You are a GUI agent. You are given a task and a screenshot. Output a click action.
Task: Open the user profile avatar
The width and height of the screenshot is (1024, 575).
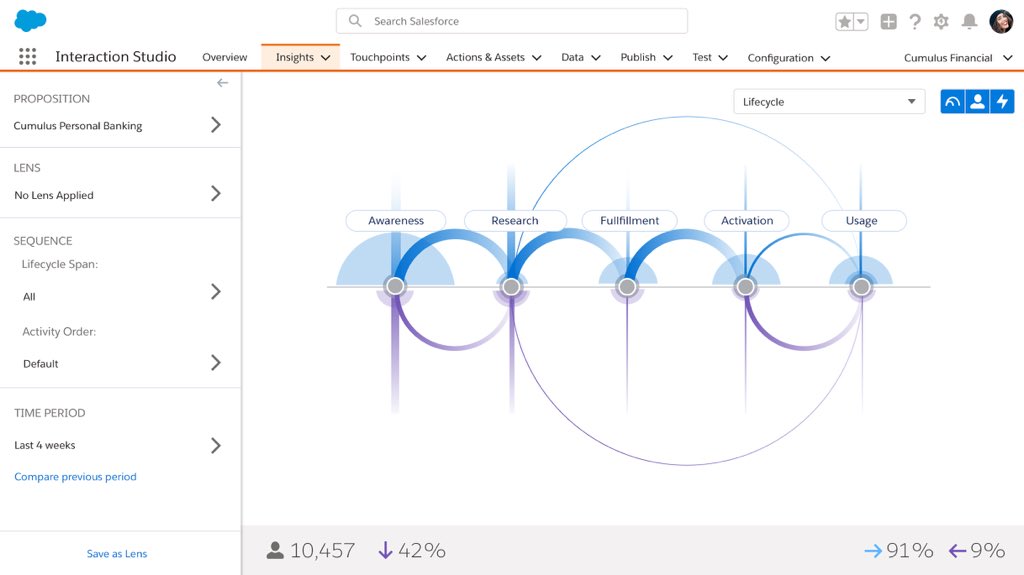pyautogui.click(x=1001, y=22)
